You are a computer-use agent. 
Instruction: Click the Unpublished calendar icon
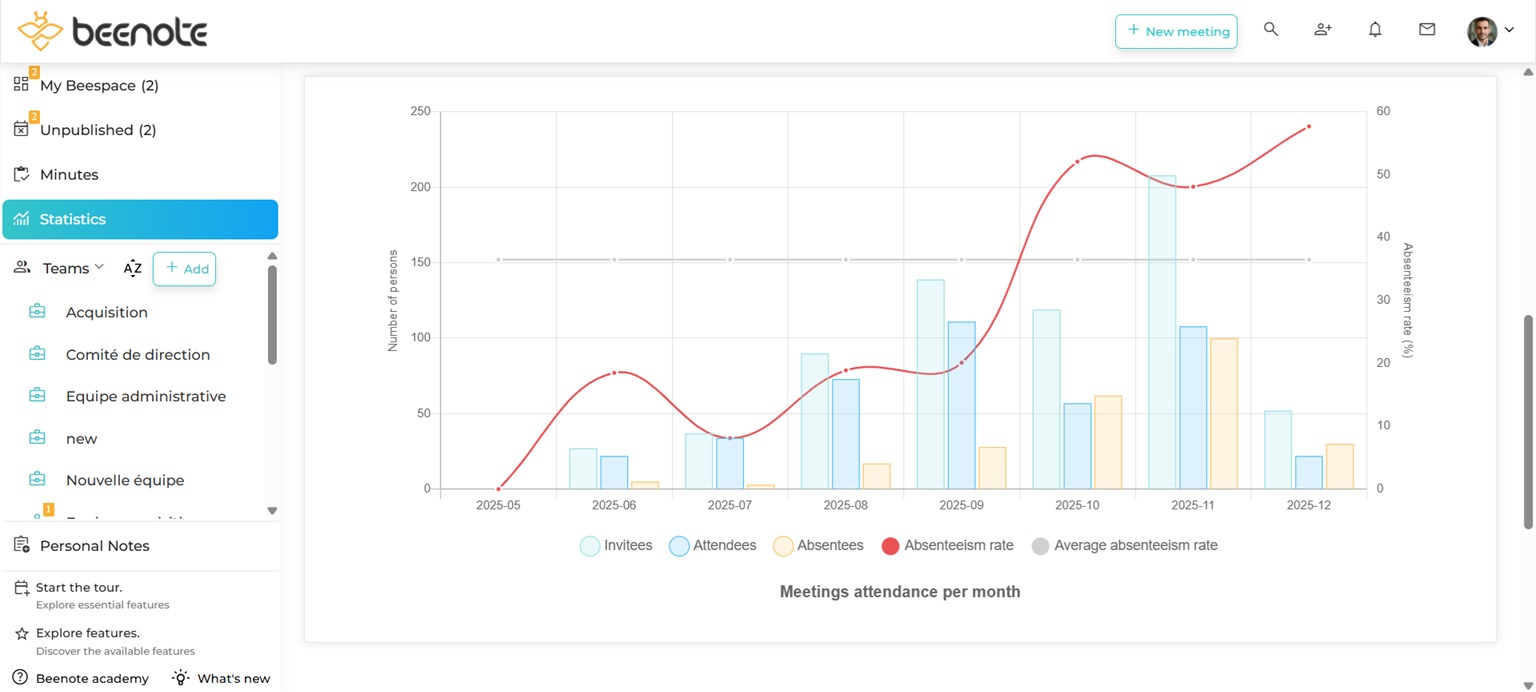tap(21, 129)
